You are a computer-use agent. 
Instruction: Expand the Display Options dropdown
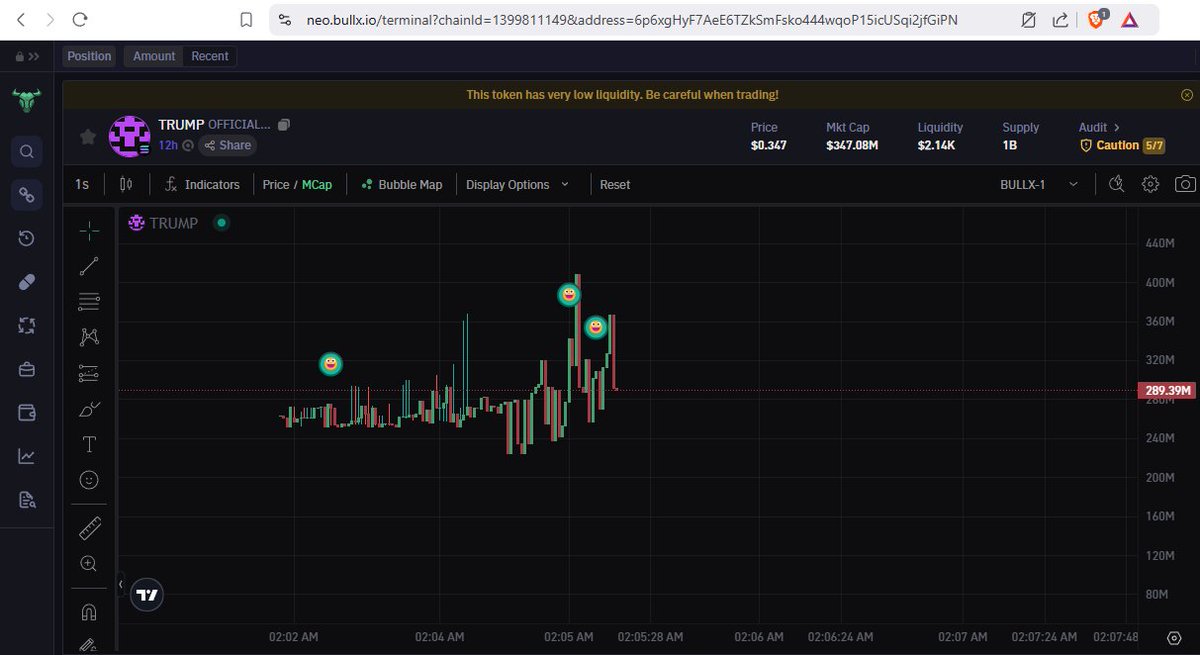[x=517, y=184]
